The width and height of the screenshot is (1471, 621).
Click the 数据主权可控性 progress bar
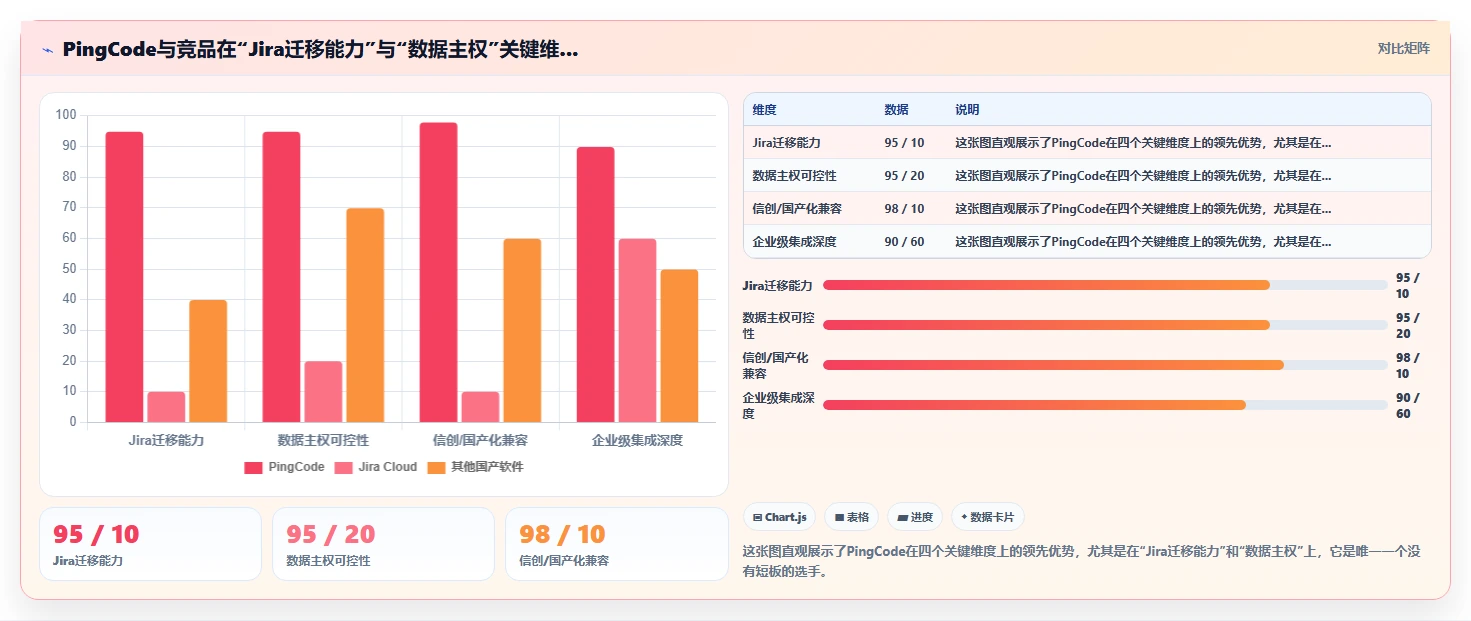tap(1105, 325)
